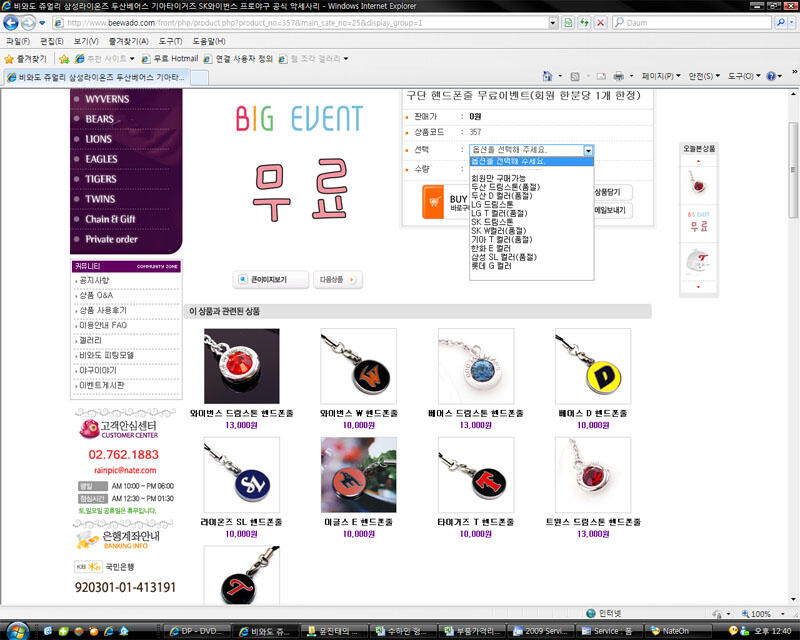The height and width of the screenshot is (640, 800).
Task: Open the 타이거즈 T 핸드폰줄 product thumbnail
Action: point(476,475)
